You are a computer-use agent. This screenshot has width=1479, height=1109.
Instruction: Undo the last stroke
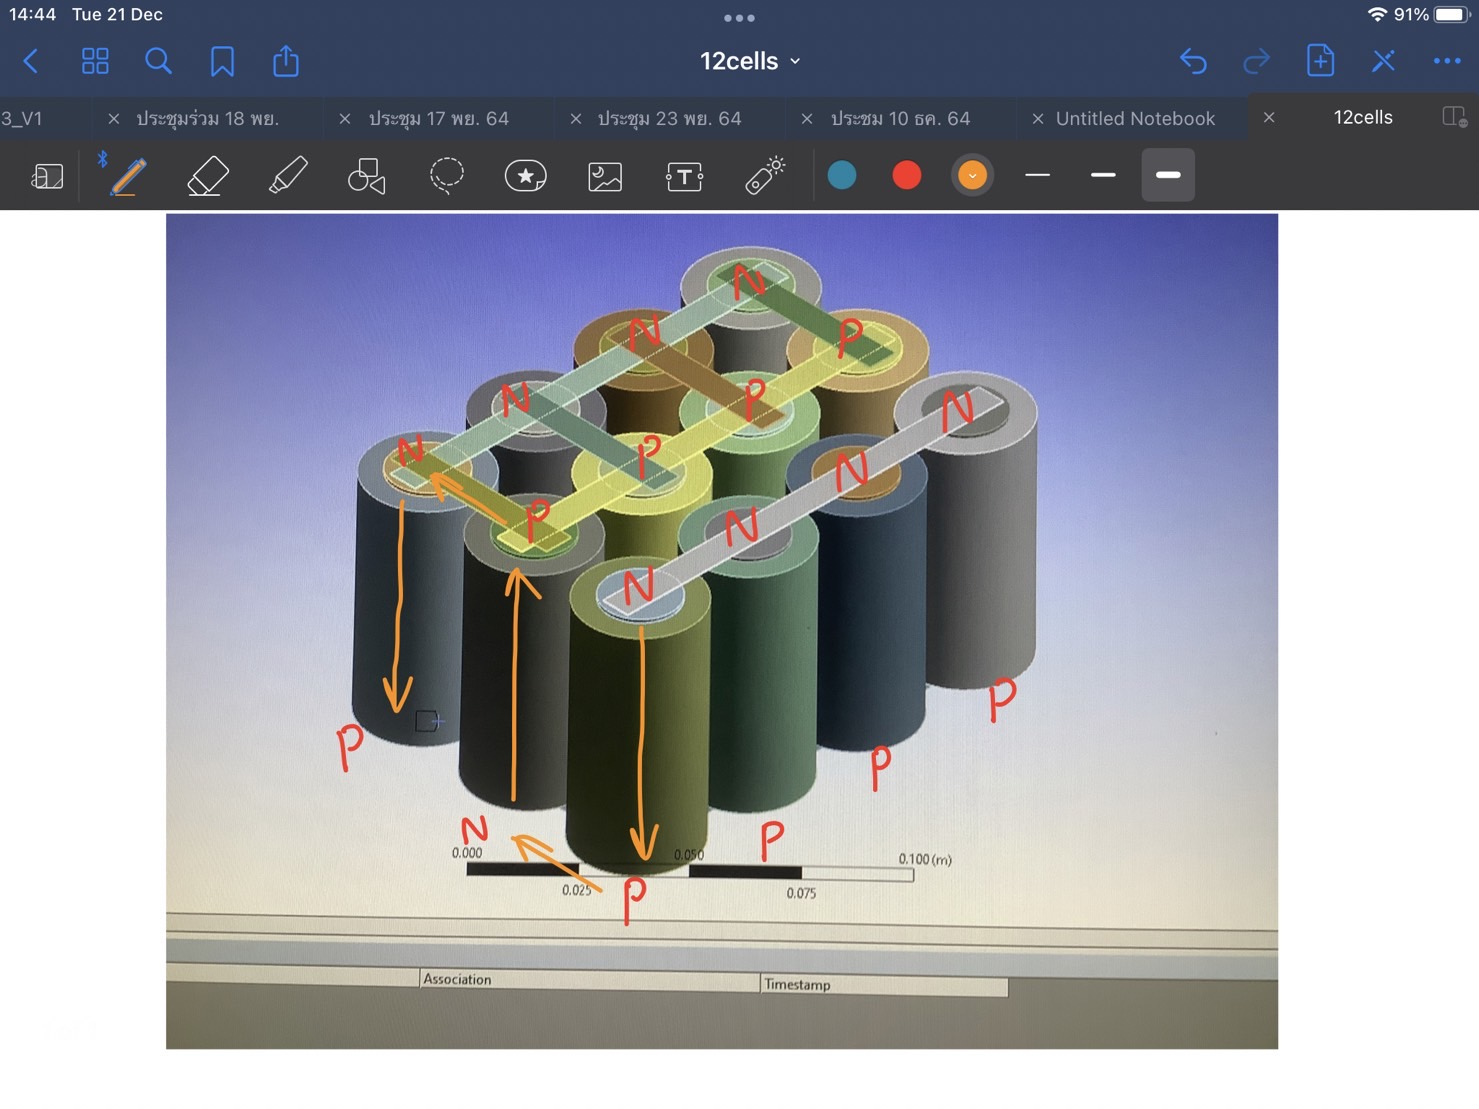point(1193,61)
